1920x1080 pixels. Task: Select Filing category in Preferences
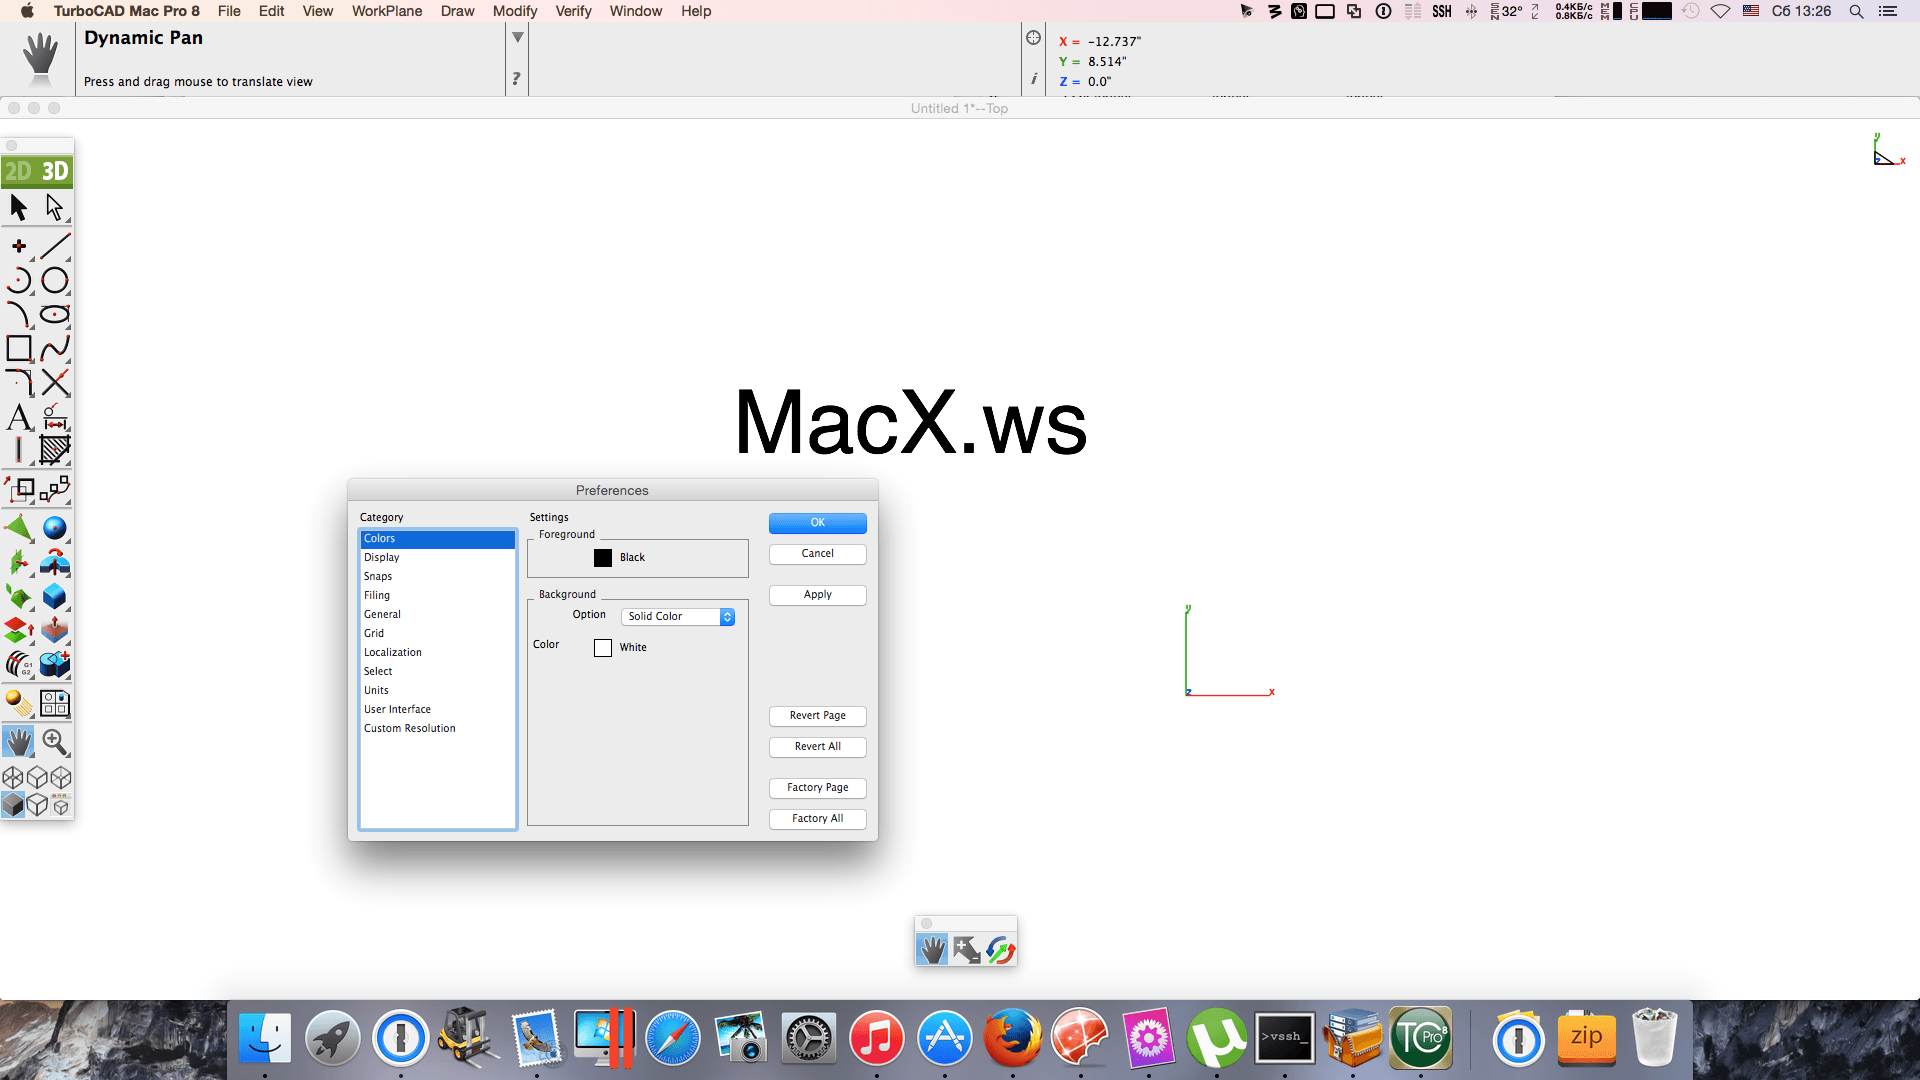coord(437,596)
